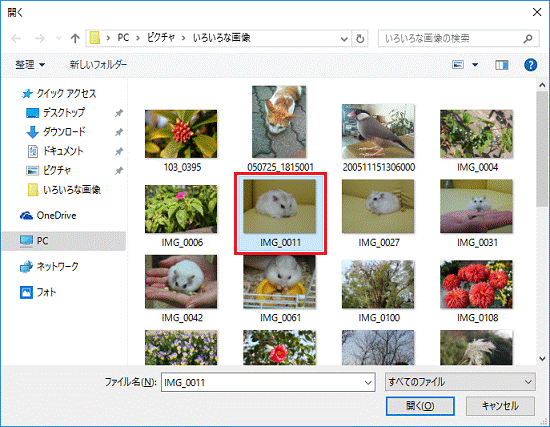Screen dimensions: 550x427
Task: Select the bare branches thumbnail in bottom row
Action: (x=378, y=347)
